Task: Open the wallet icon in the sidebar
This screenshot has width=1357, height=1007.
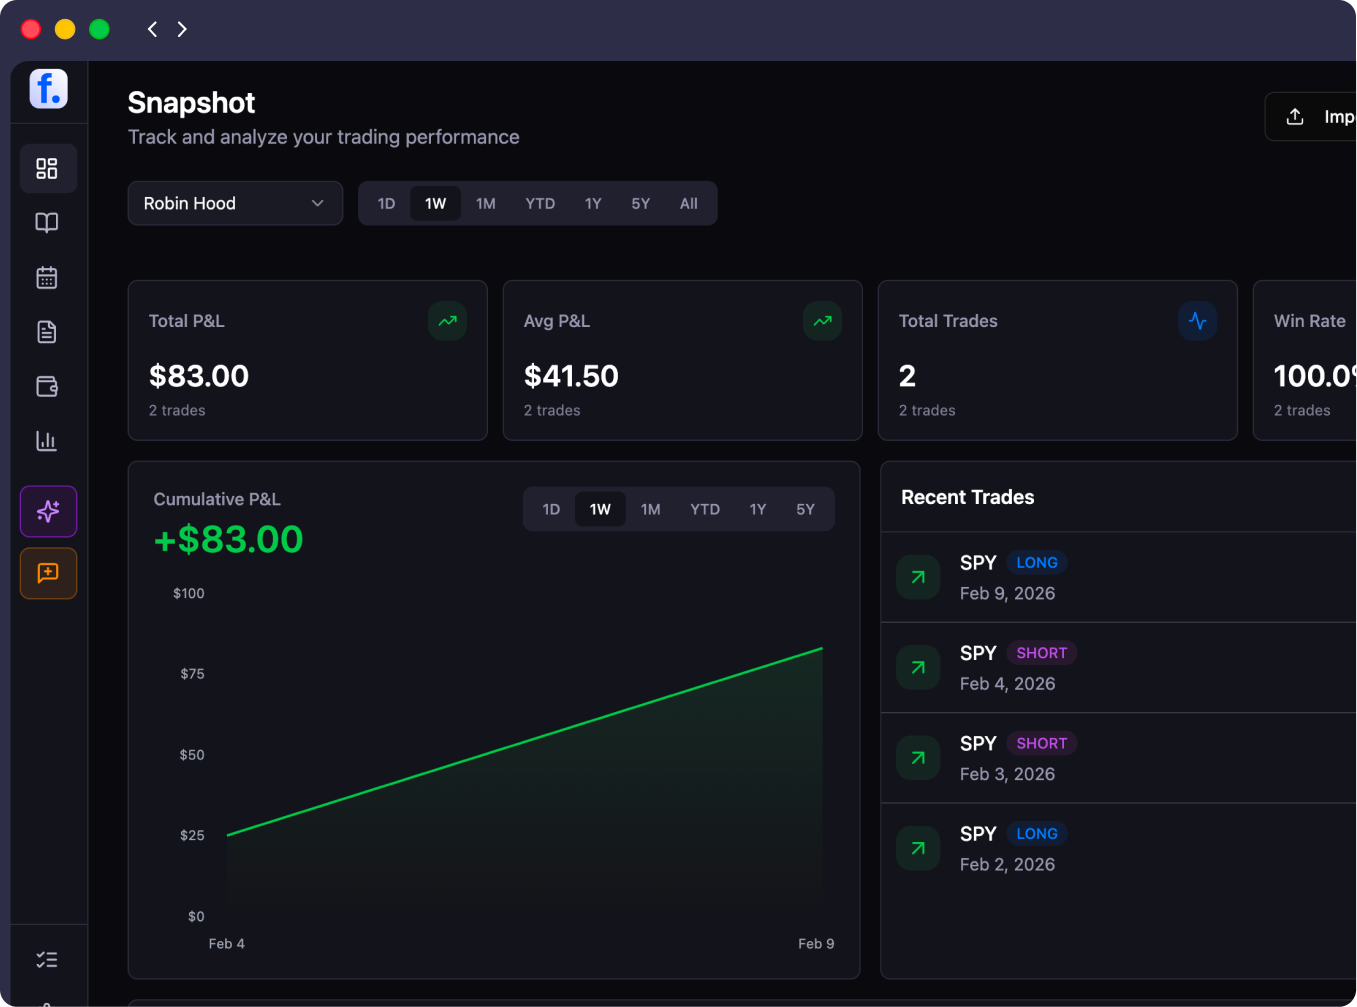Action: tap(47, 386)
